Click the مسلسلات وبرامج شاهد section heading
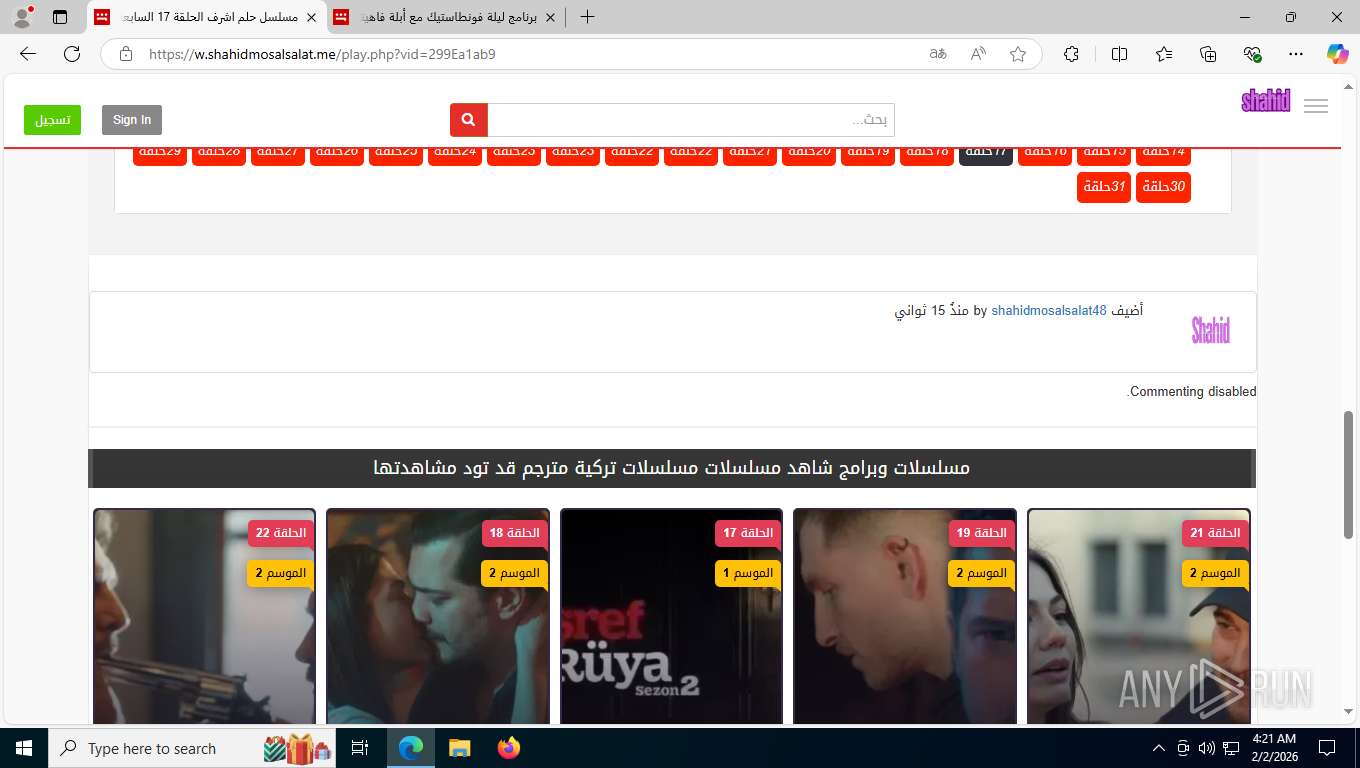Viewport: 1360px width, 768px height. click(672, 468)
